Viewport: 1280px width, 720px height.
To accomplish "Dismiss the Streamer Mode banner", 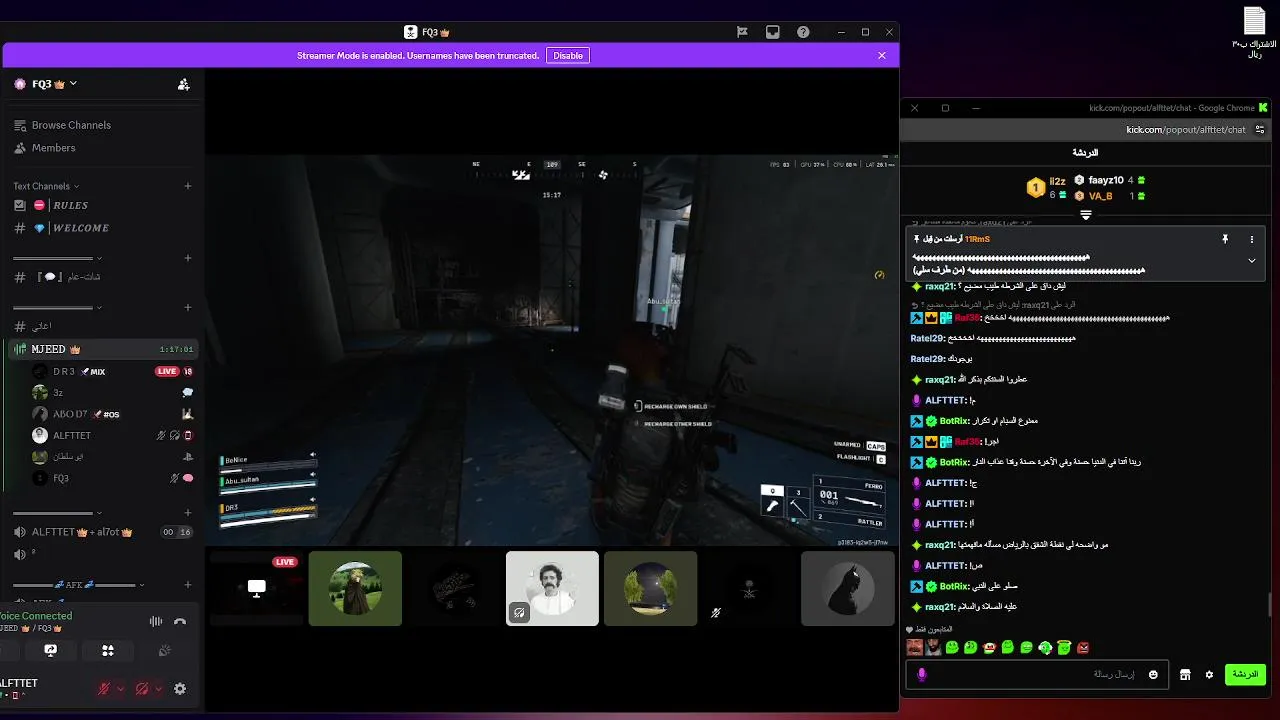I will 881,56.
